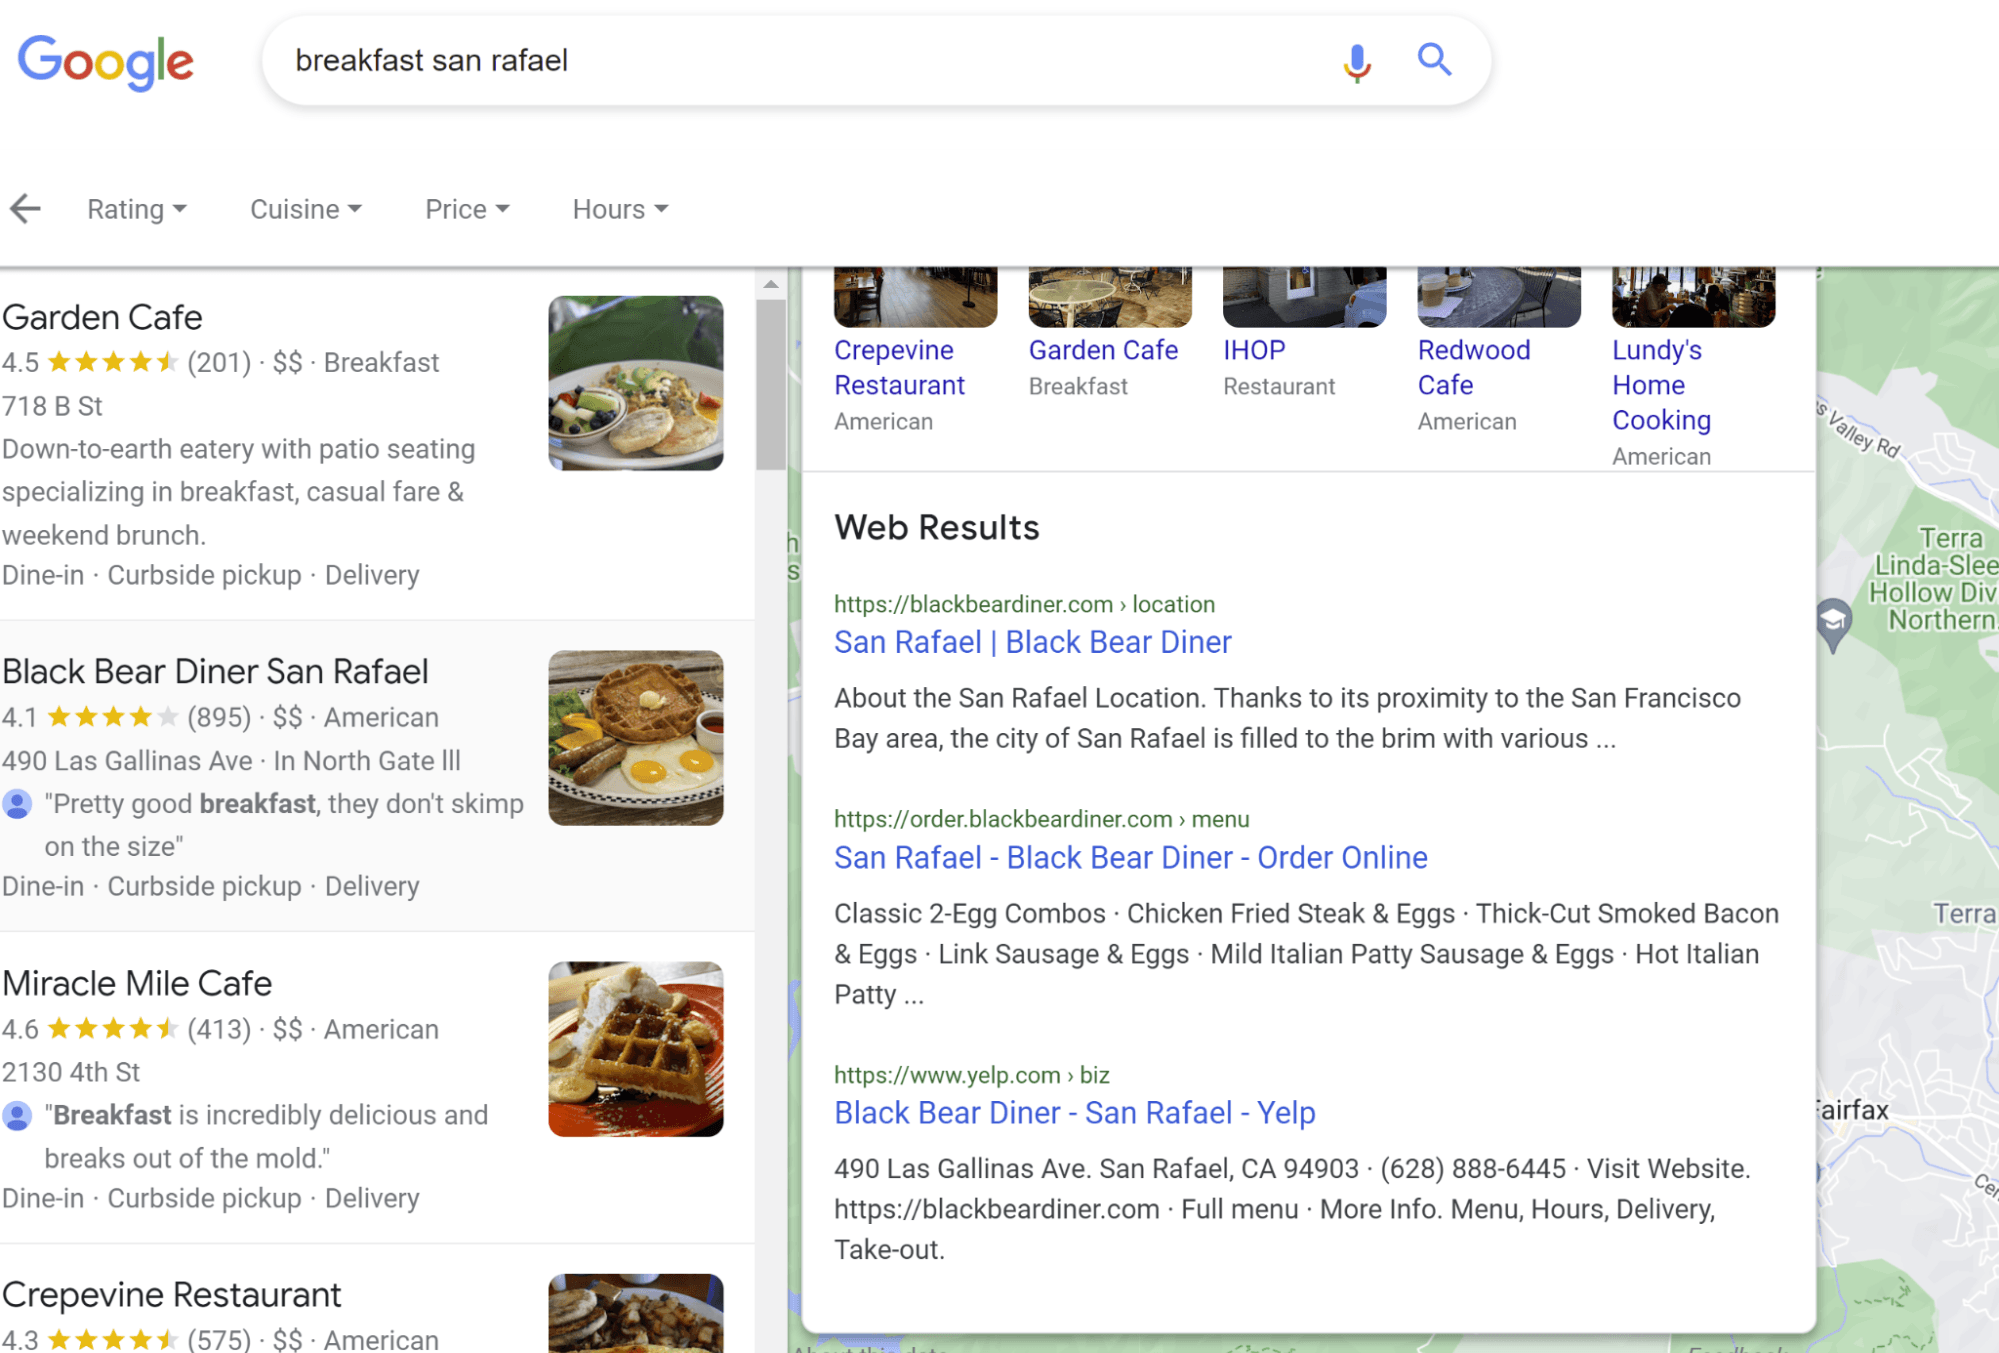Viewport: 1999px width, 1353px height.
Task: Select Miracle Mile Cafe listing
Action: coord(137,983)
